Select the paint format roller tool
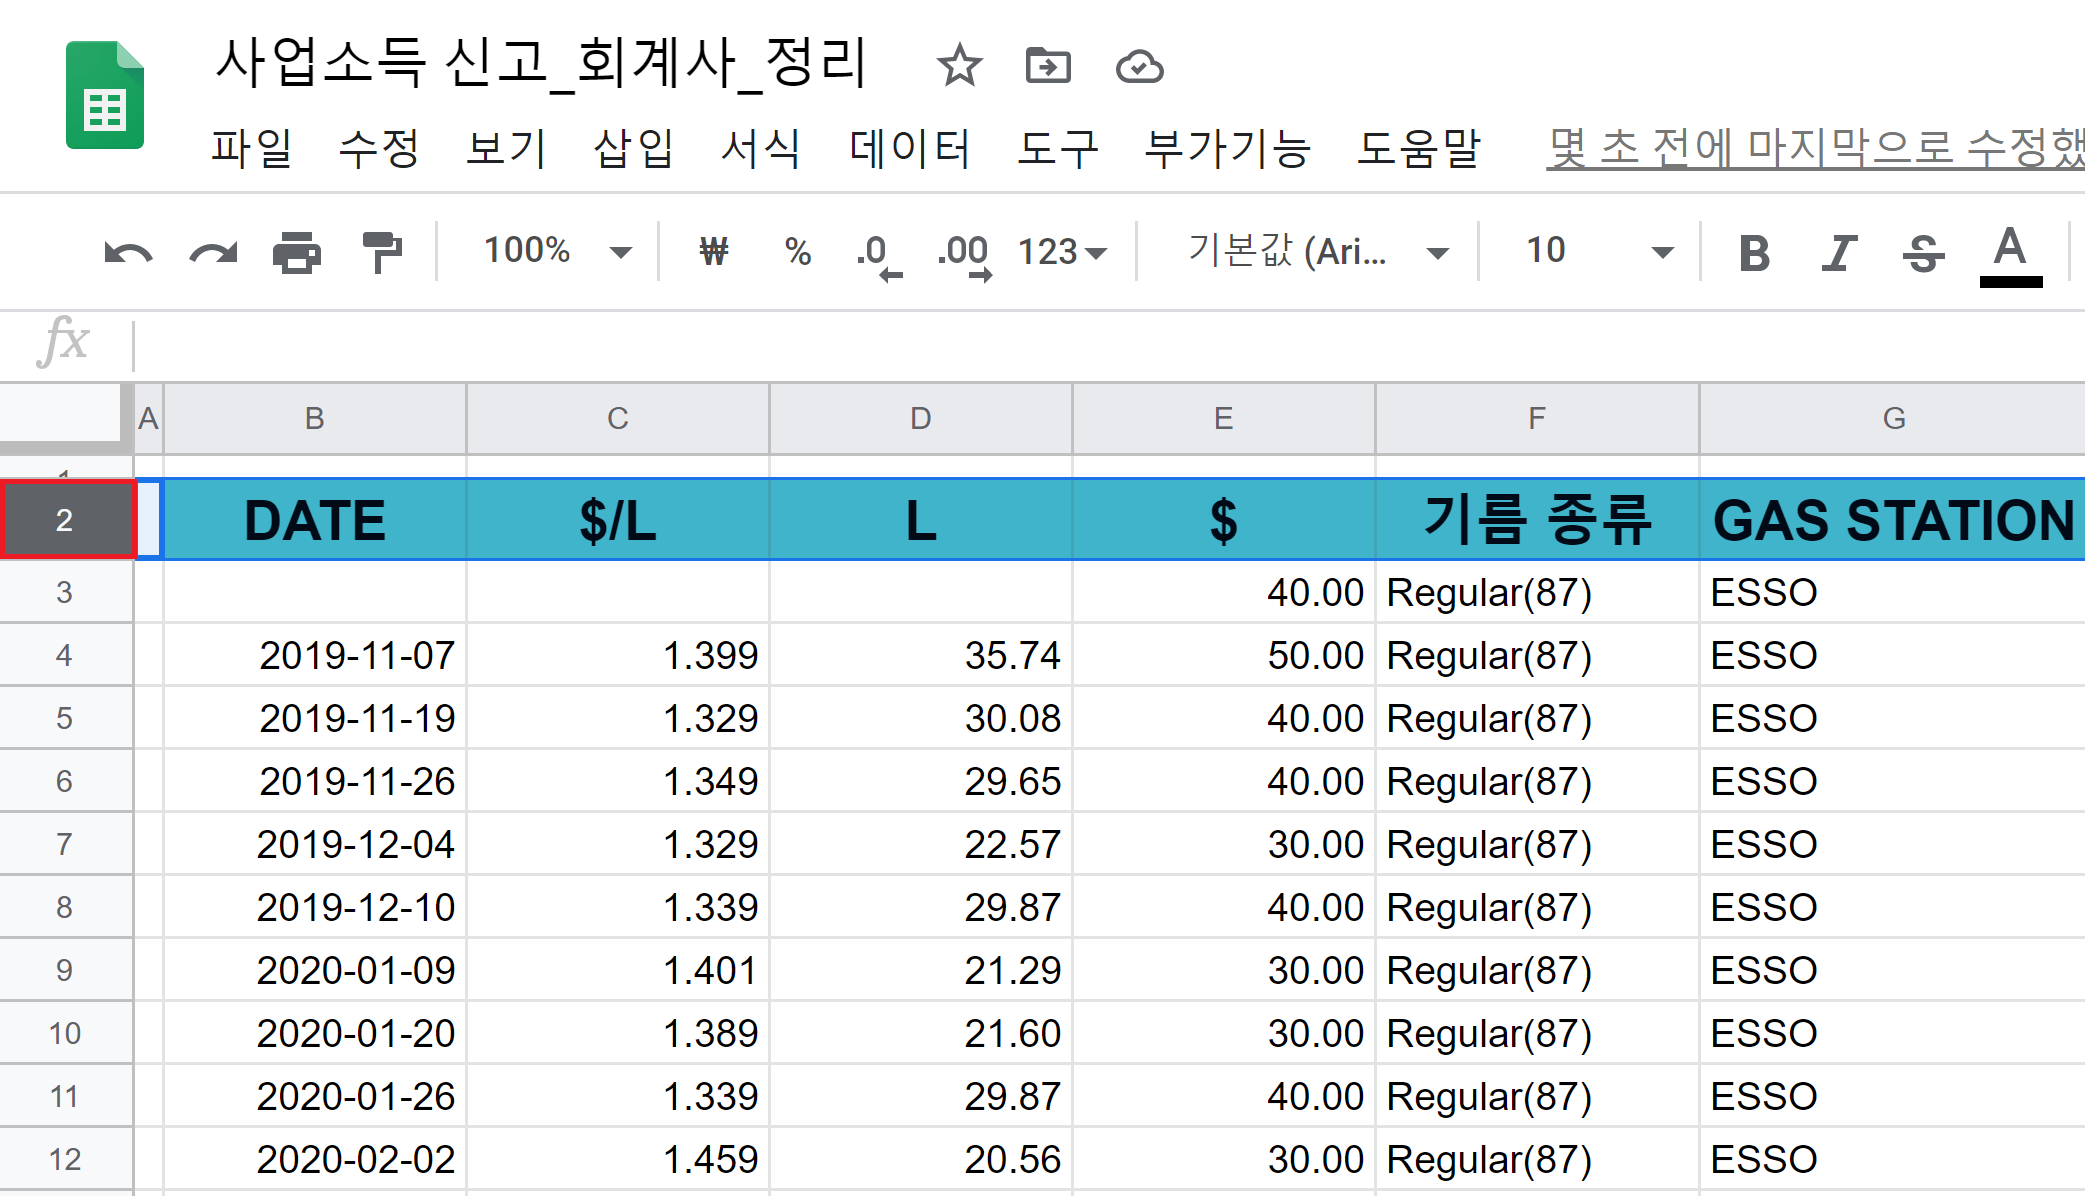The height and width of the screenshot is (1196, 2085). [x=381, y=252]
